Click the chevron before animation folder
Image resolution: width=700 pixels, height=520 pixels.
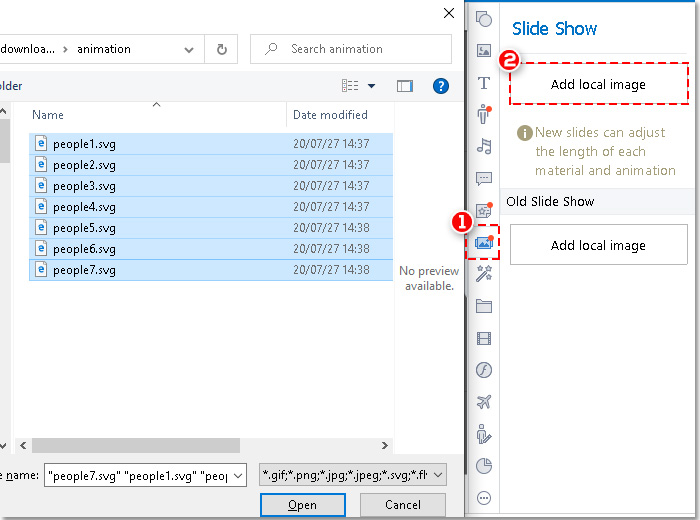tap(66, 49)
